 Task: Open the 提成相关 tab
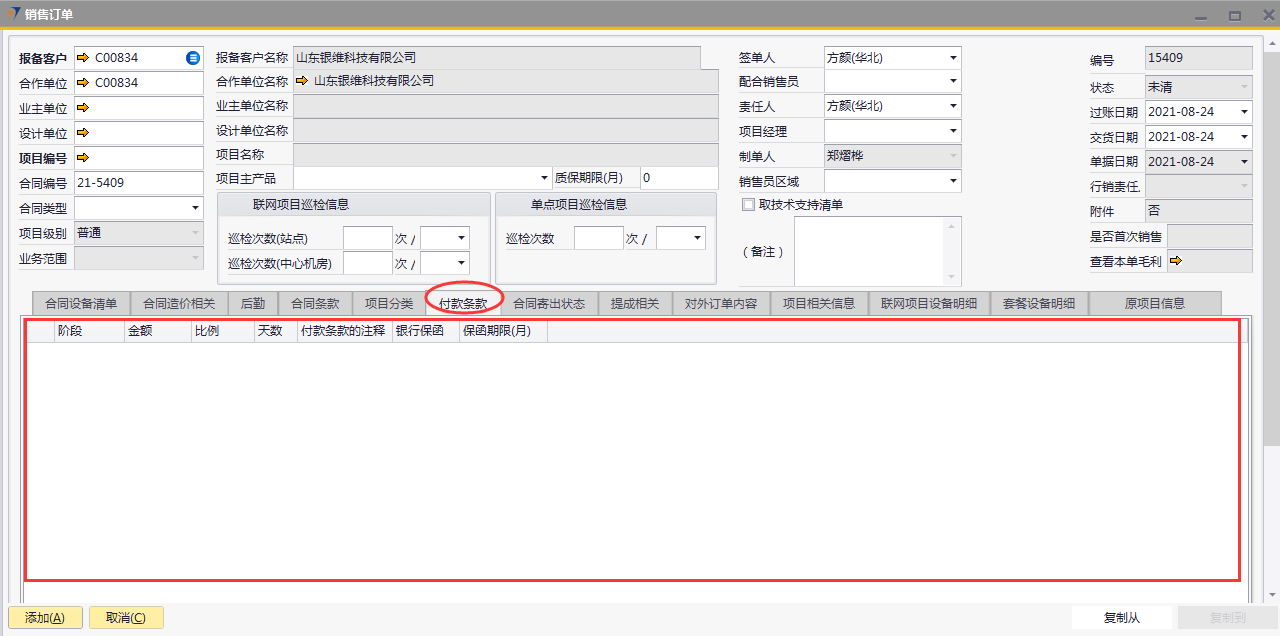[x=635, y=303]
